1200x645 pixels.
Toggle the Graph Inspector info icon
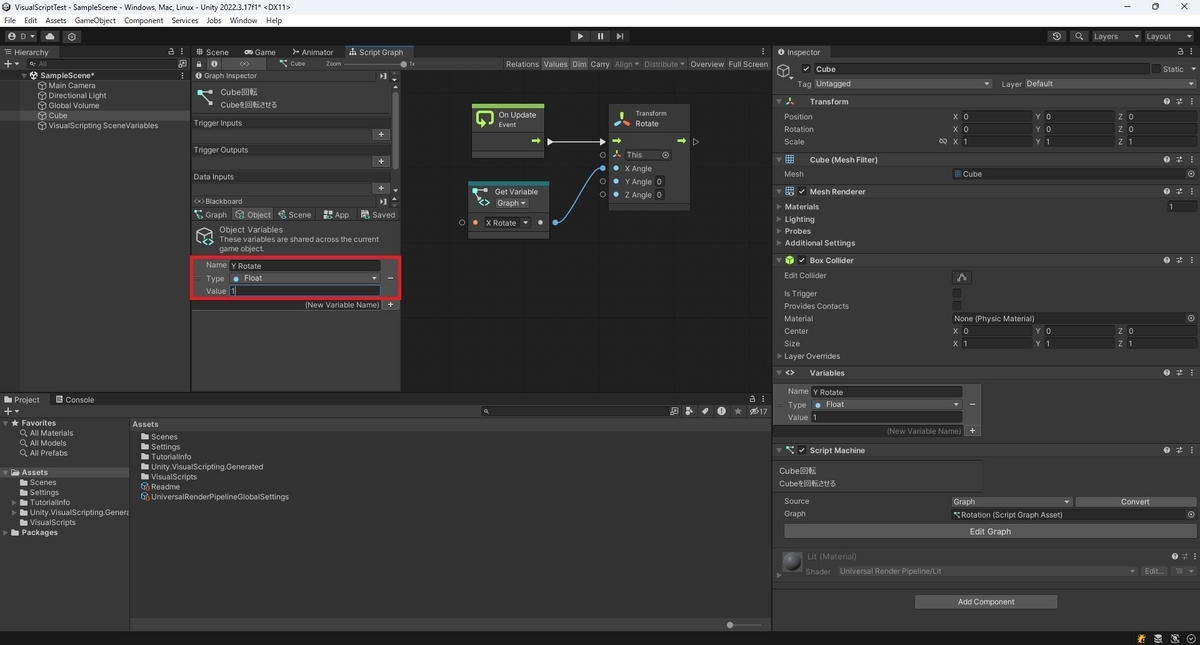coord(213,63)
